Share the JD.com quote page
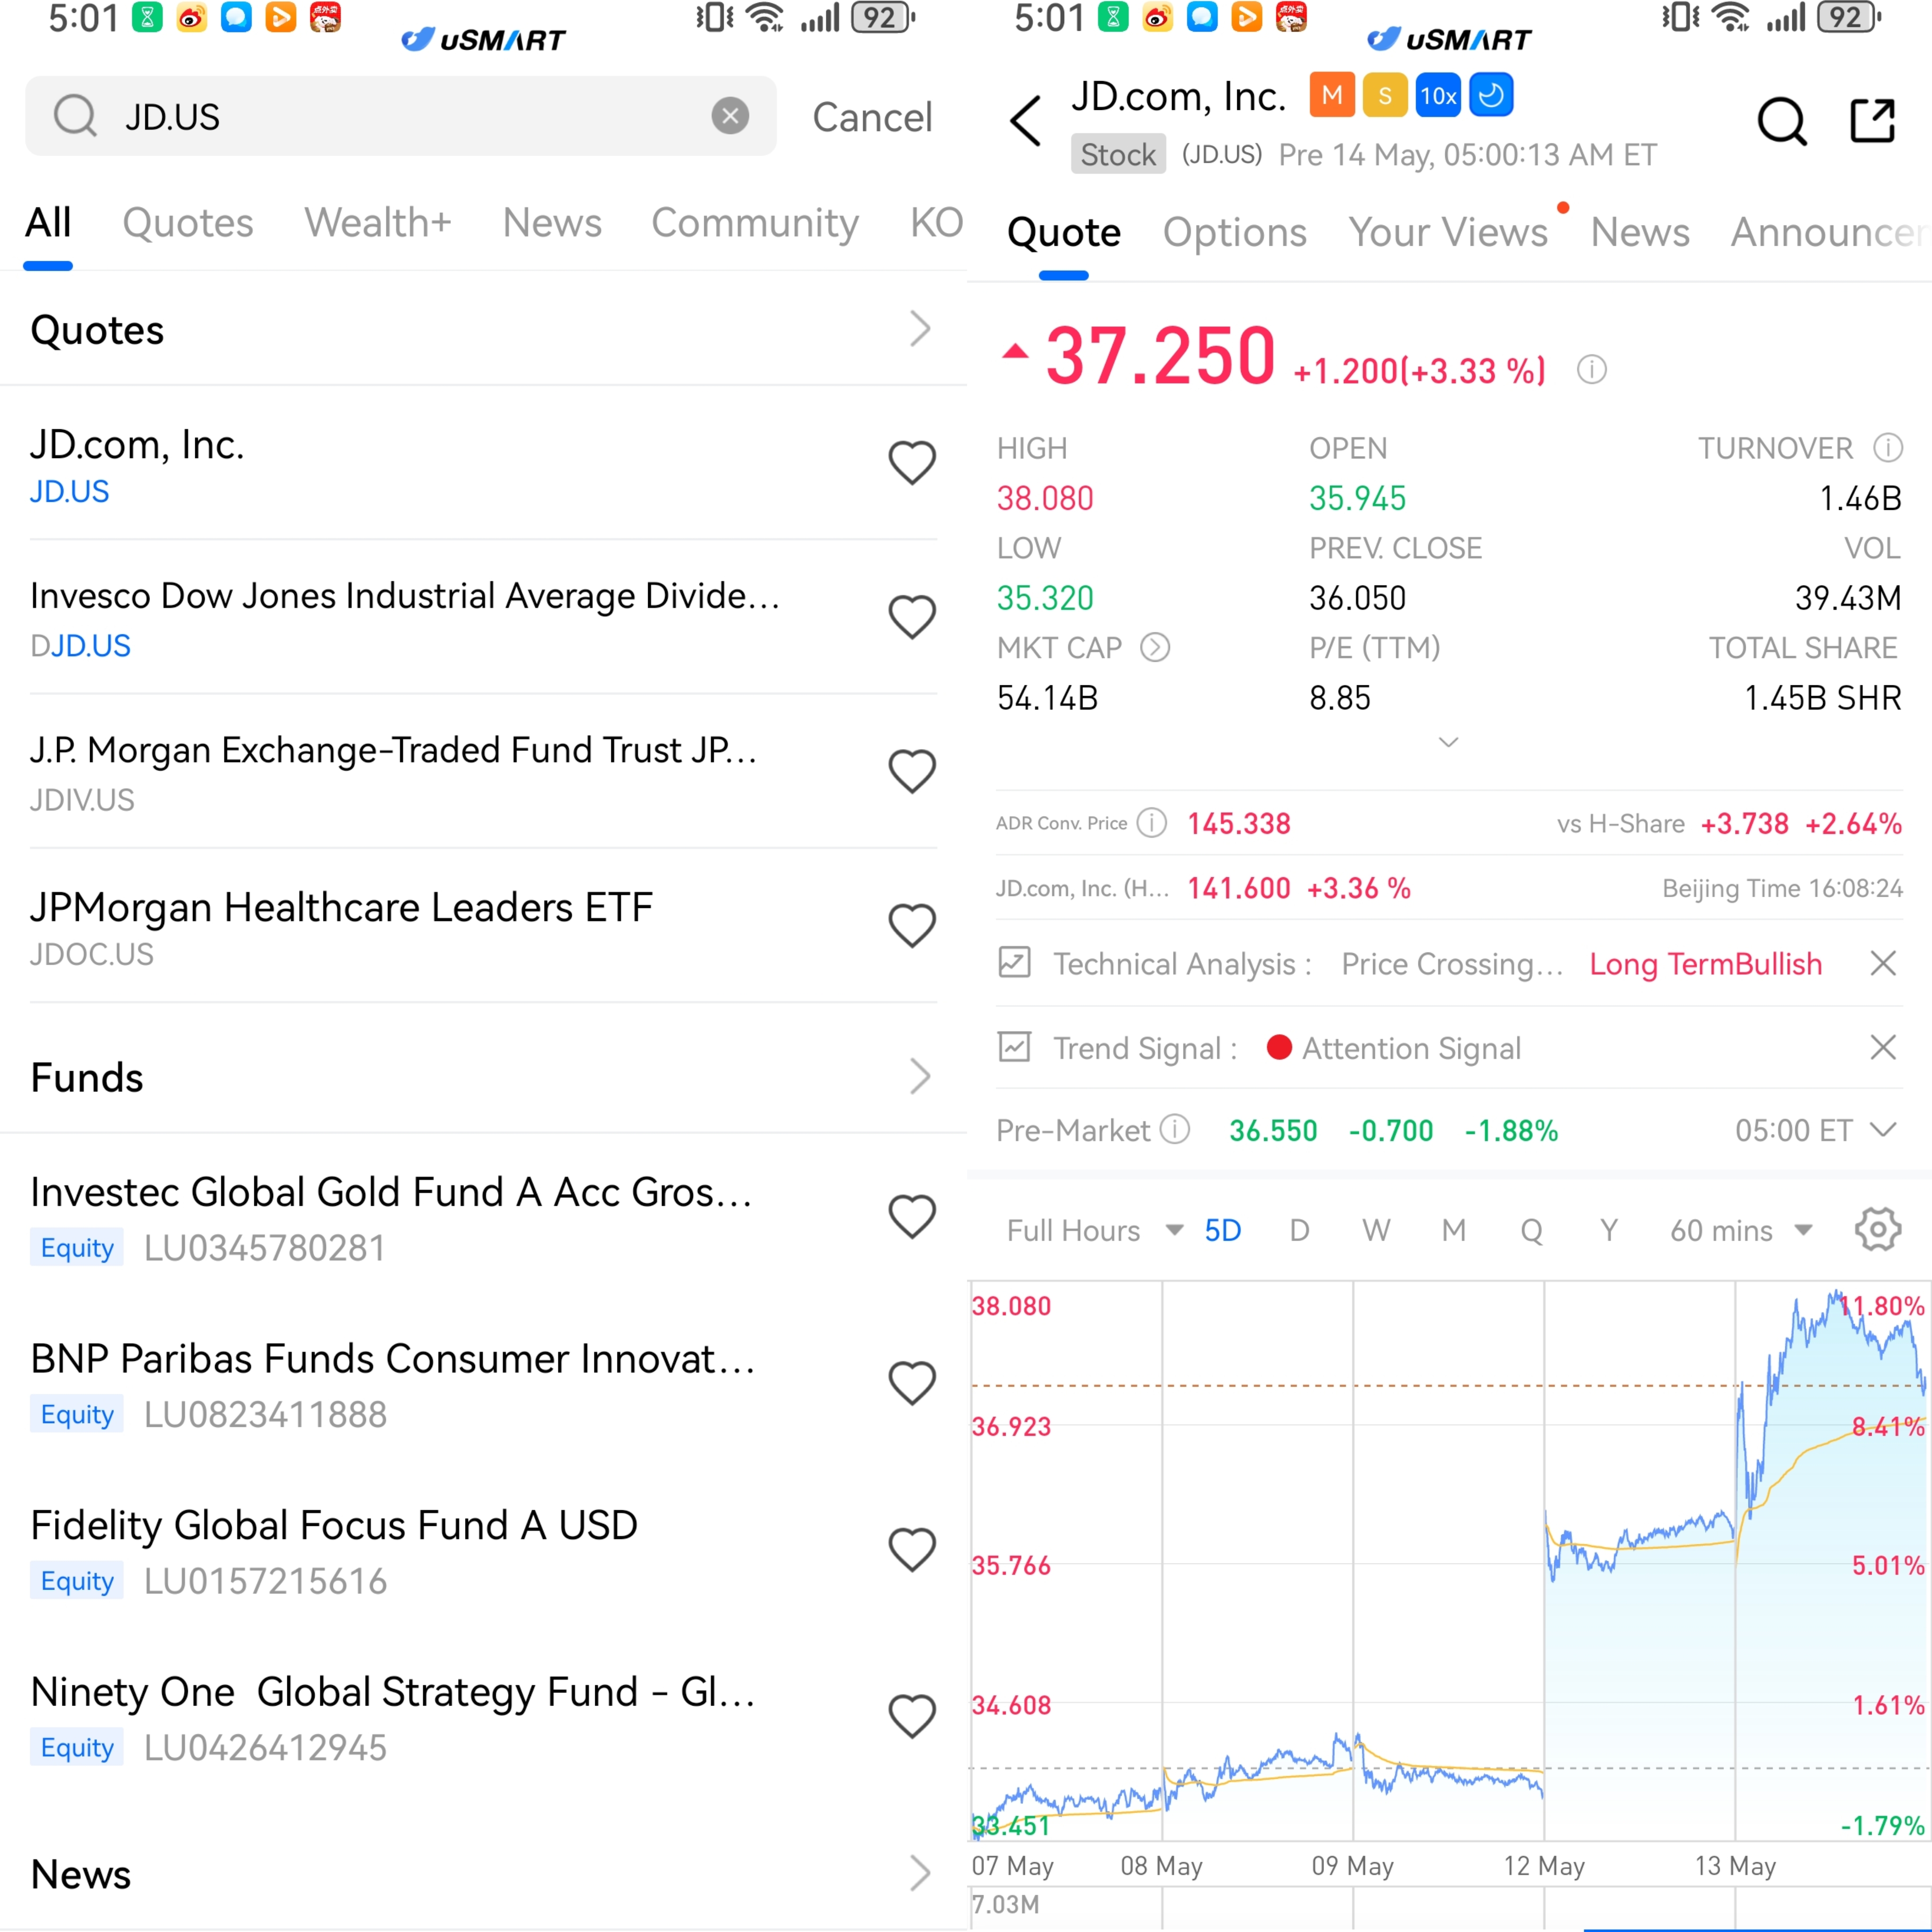 point(1872,121)
